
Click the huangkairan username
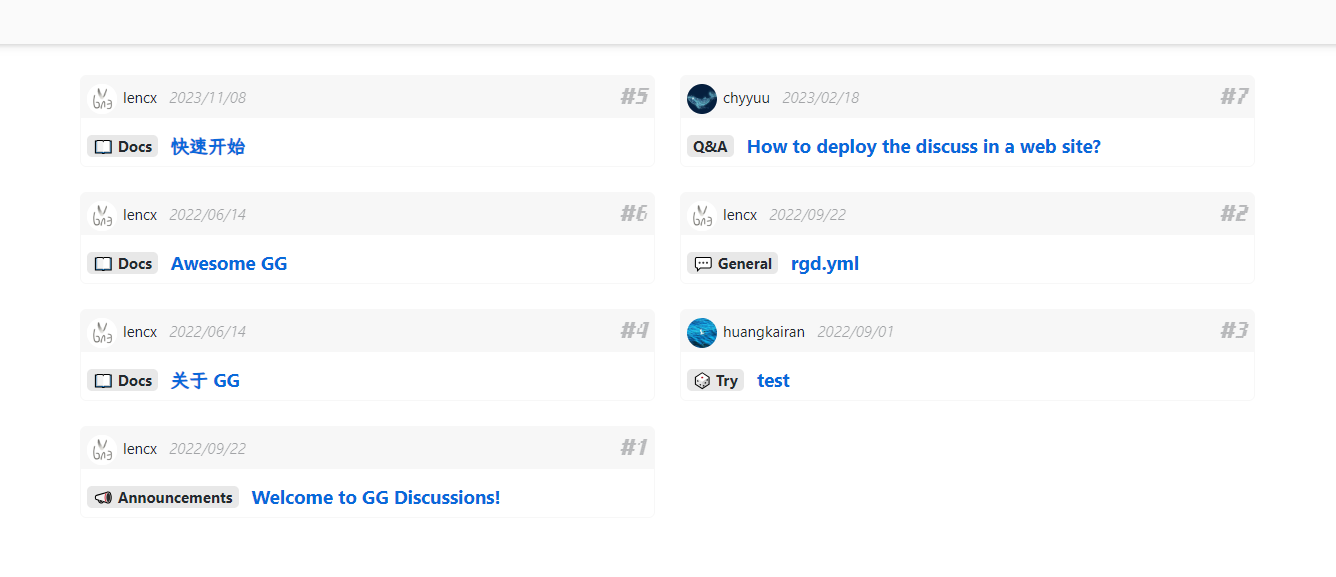pyautogui.click(x=763, y=332)
